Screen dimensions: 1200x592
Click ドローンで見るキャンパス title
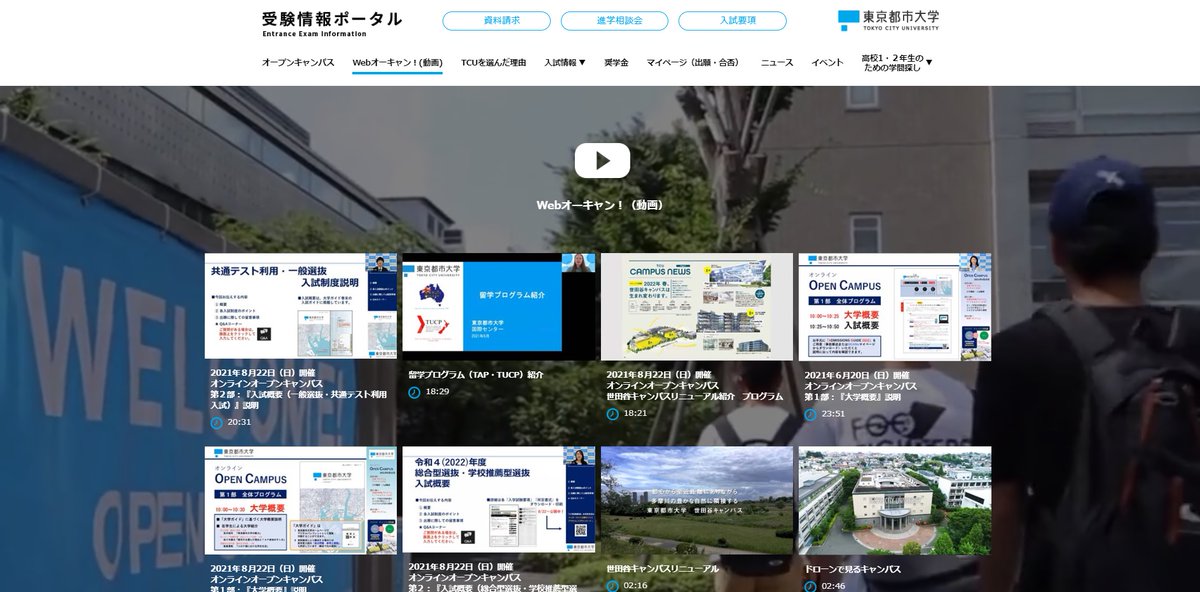[852, 569]
